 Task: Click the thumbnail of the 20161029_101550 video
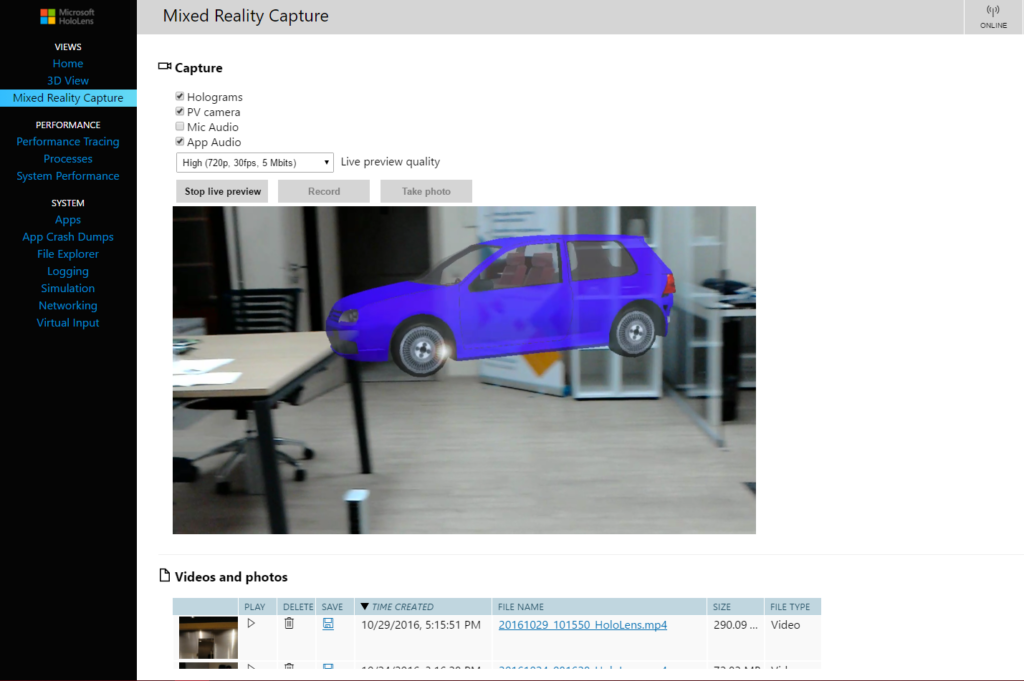[208, 637]
